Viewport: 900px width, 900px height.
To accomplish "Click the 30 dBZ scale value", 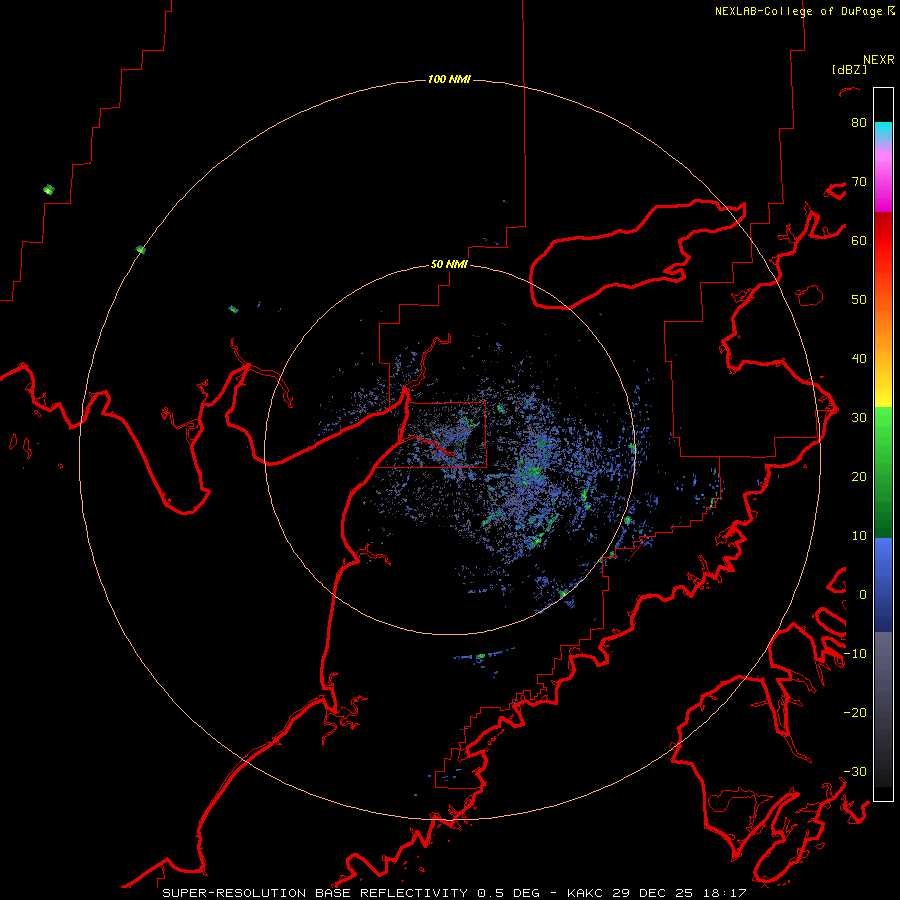I will coord(859,417).
